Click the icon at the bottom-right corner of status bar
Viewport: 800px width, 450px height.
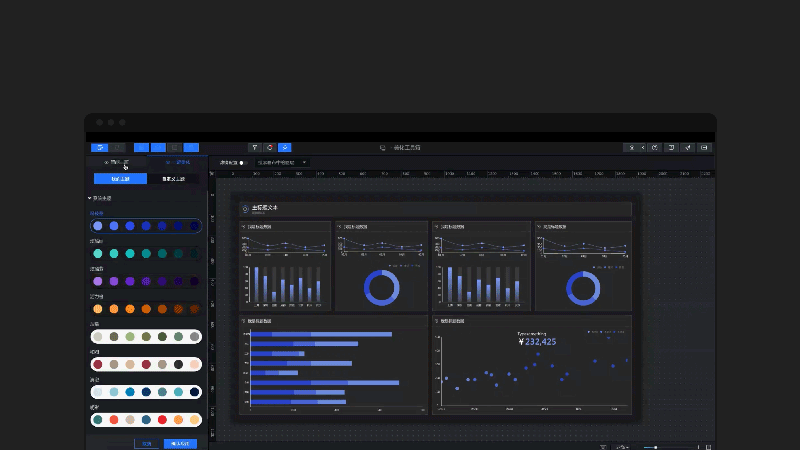708,447
